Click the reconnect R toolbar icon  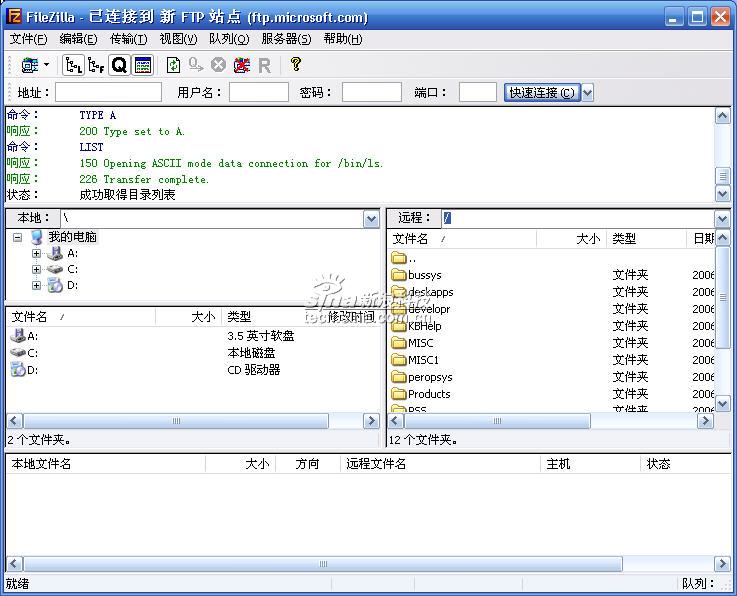point(264,65)
